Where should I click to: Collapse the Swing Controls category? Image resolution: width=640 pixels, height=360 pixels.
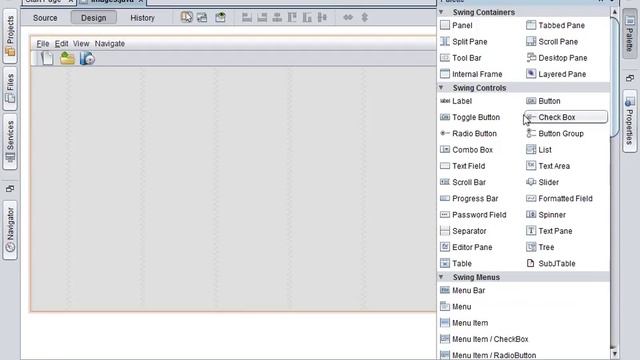(x=441, y=87)
